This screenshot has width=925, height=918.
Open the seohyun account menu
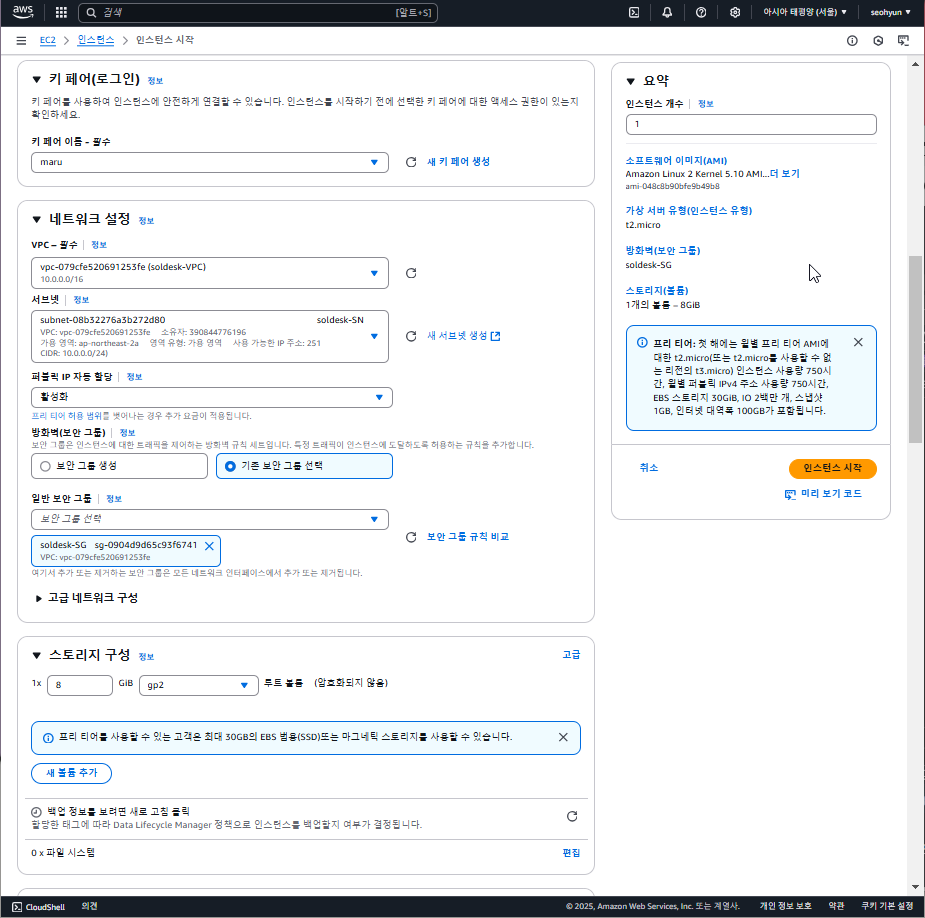pyautogui.click(x=890, y=12)
